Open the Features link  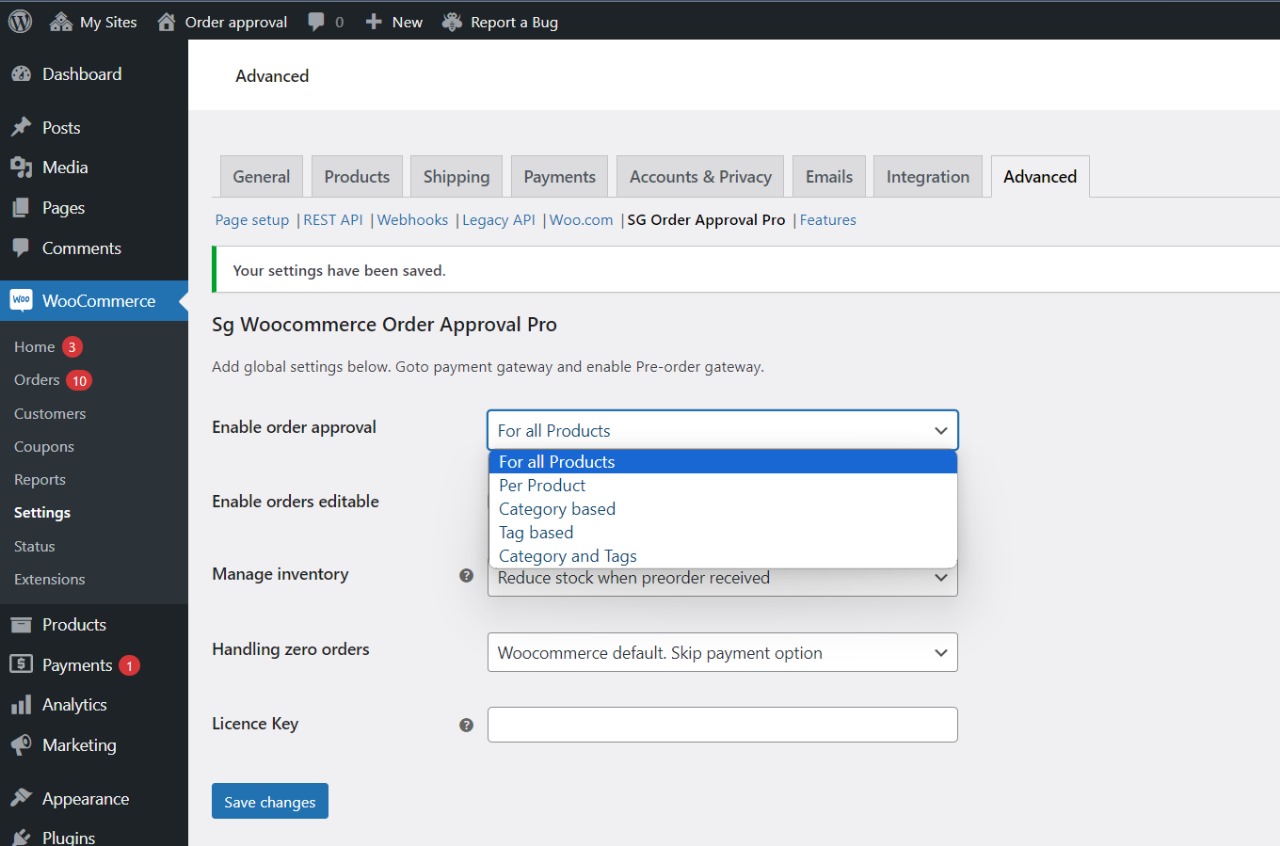click(828, 219)
